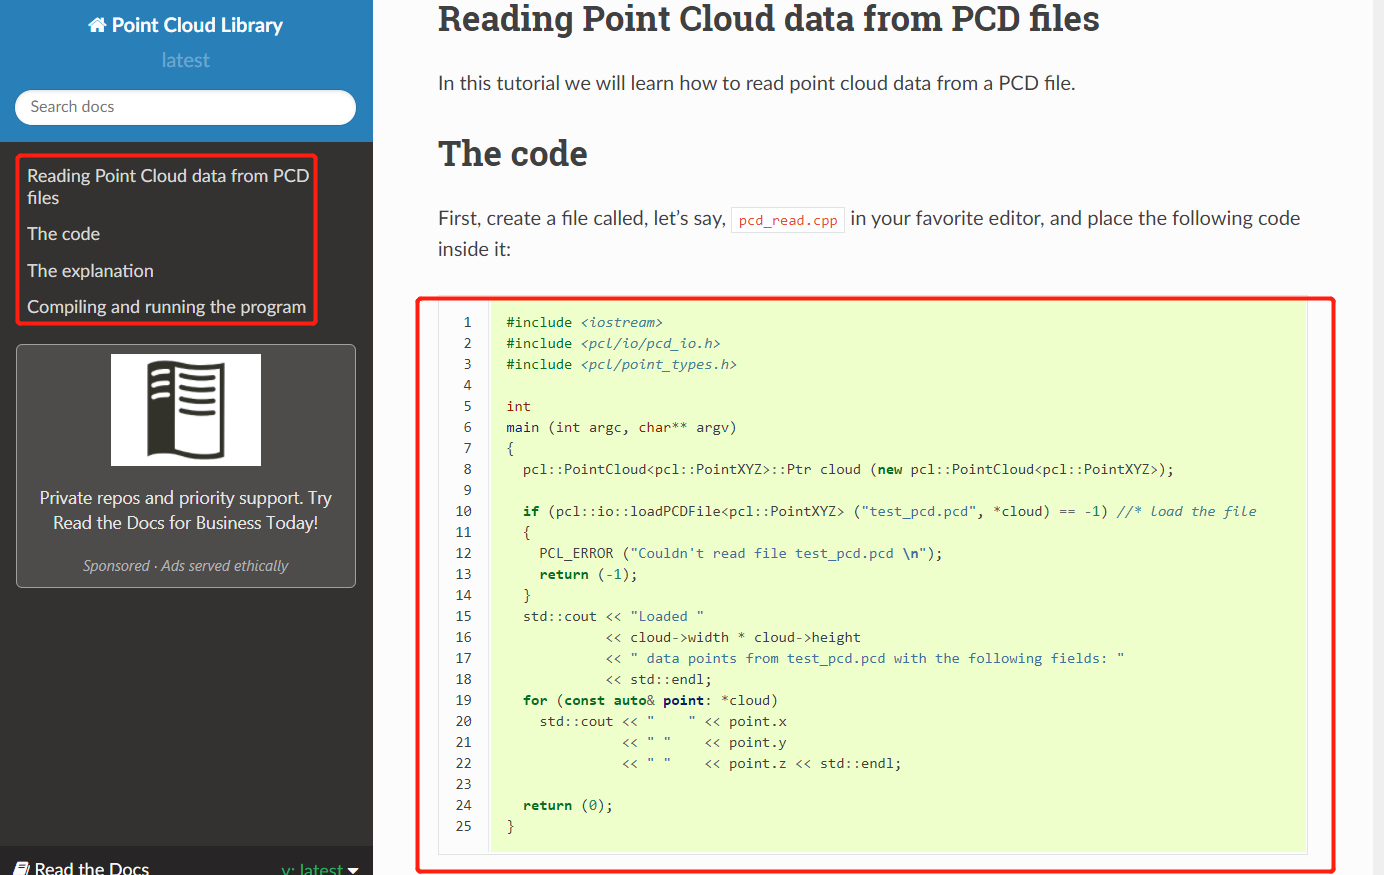Click the open book ad image
The height and width of the screenshot is (875, 1384).
186,410
